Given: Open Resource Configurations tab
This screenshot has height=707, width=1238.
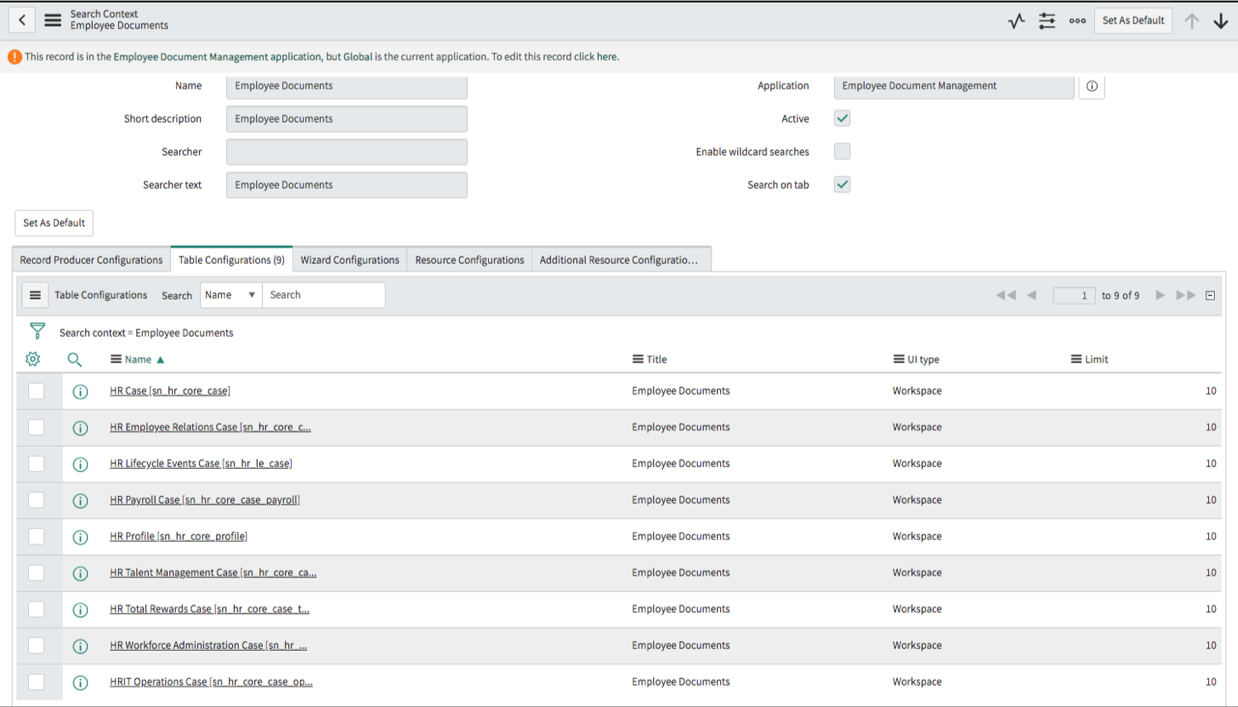Looking at the screenshot, I should coord(469,260).
